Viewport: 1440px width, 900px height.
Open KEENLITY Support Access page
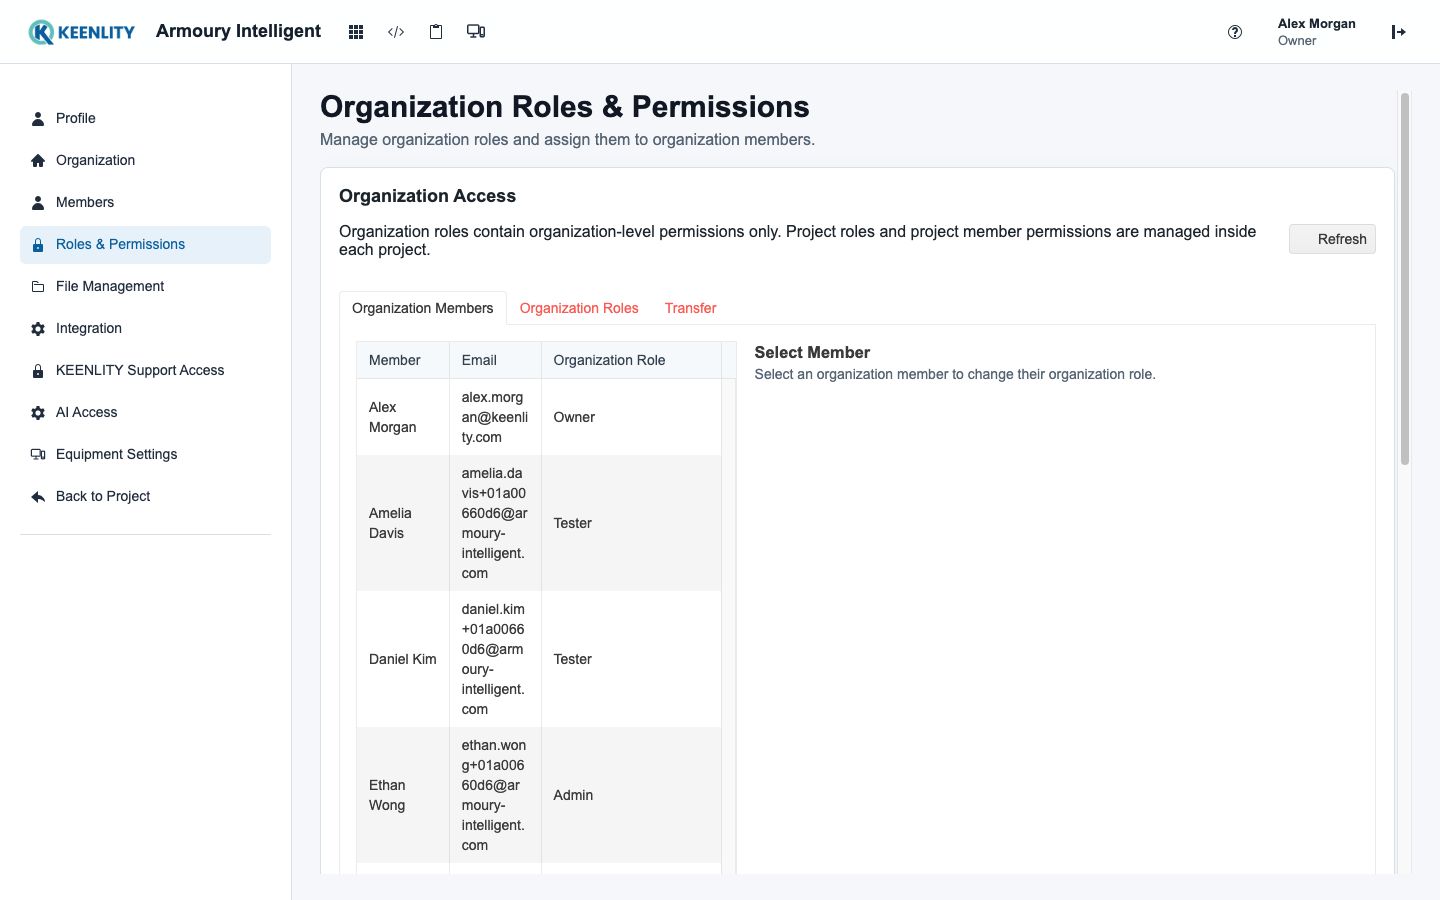pyautogui.click(x=145, y=371)
